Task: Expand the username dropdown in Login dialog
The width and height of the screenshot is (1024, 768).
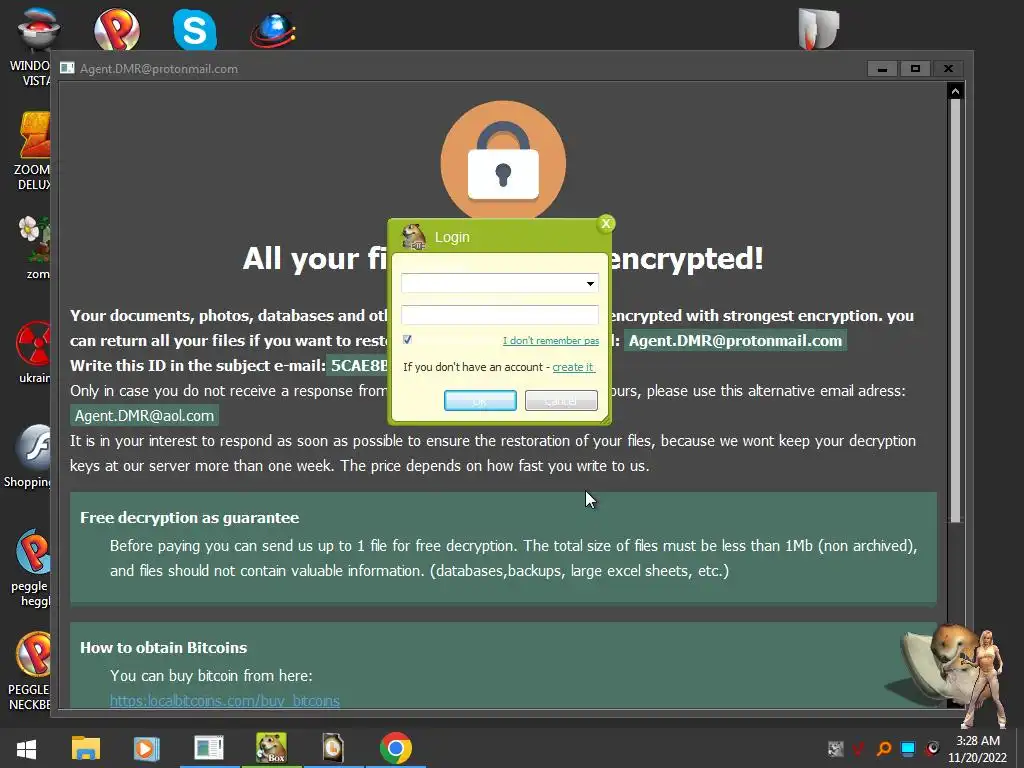Action: click(590, 283)
